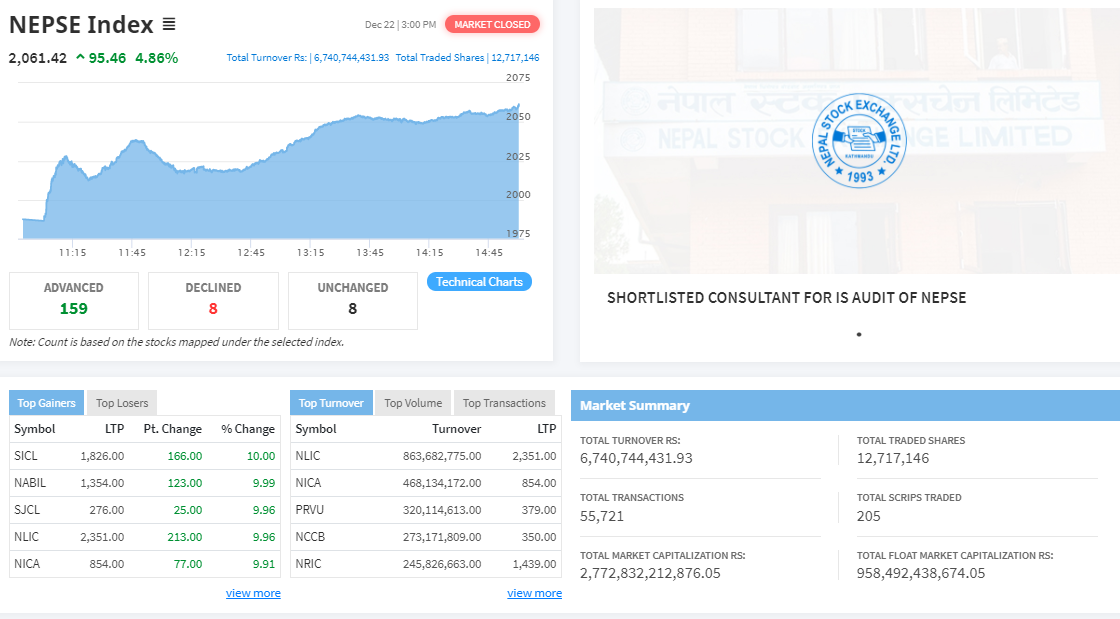This screenshot has height=619, width=1120.
Task: Open the Top Transactions tab
Action: (x=504, y=403)
